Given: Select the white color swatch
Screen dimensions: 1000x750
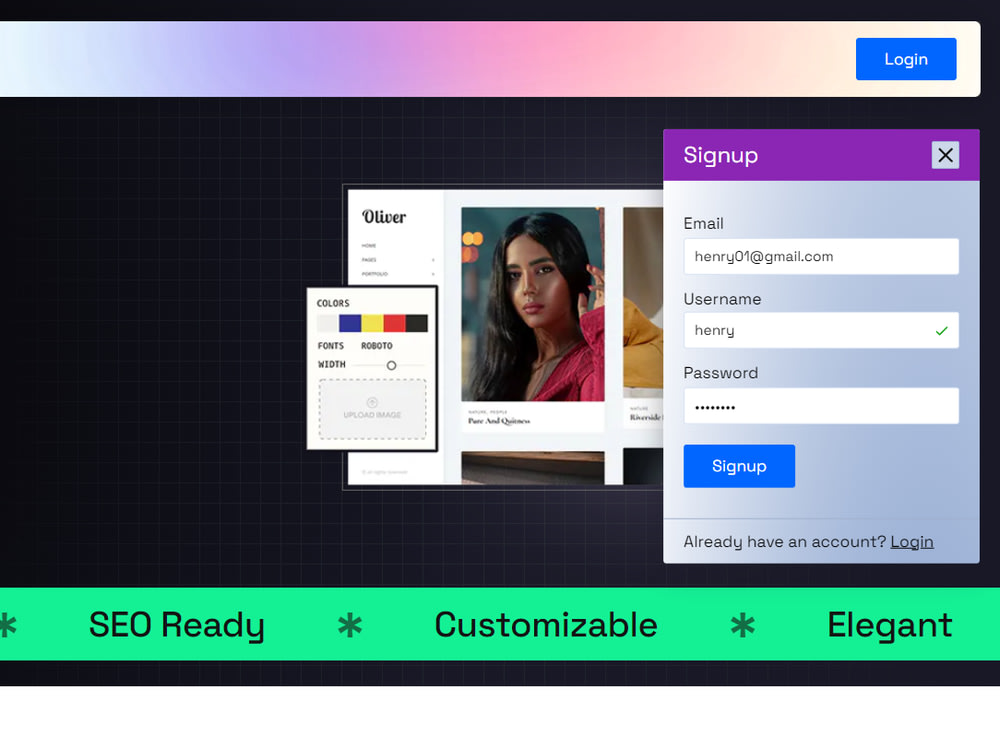Looking at the screenshot, I should click(x=328, y=323).
